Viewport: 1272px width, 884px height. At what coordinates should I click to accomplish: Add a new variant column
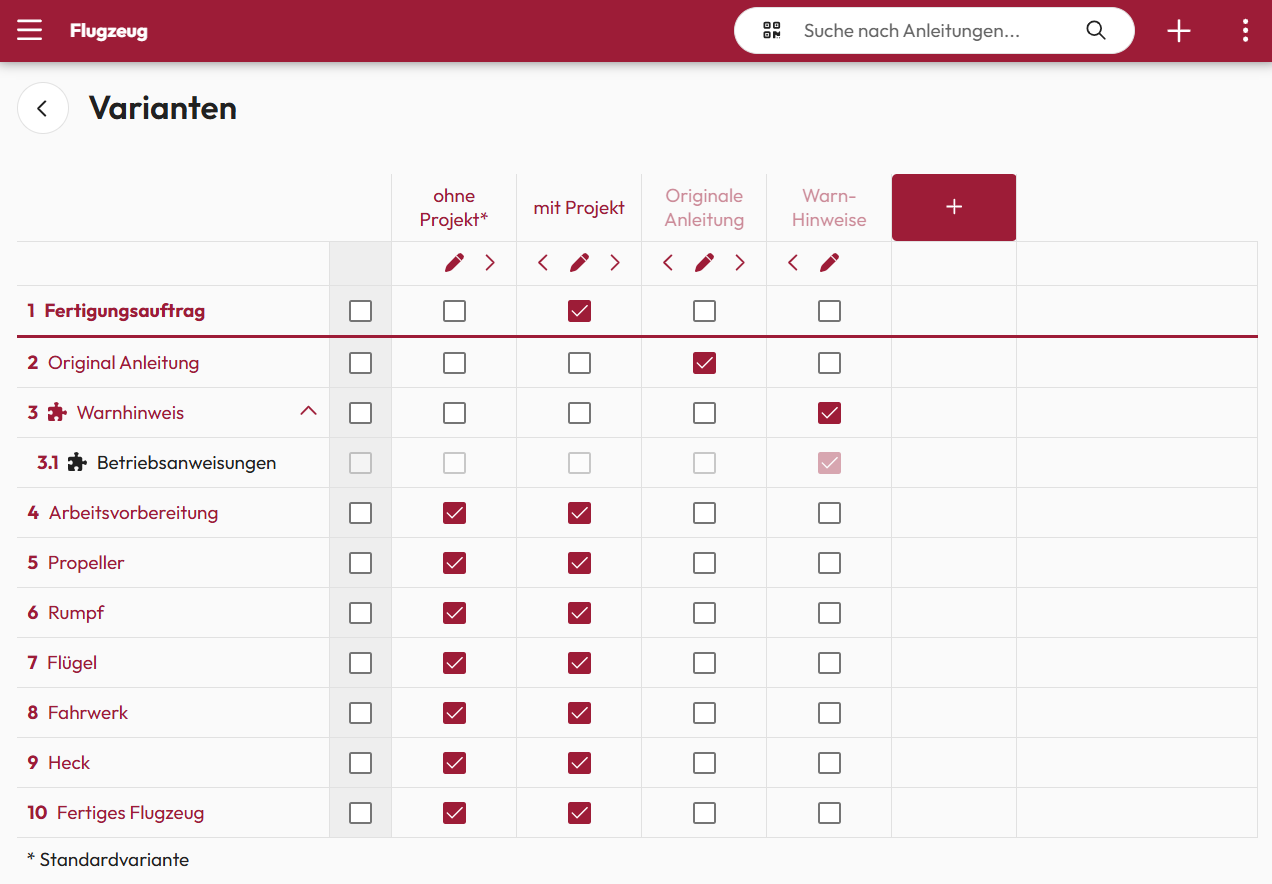(x=953, y=207)
